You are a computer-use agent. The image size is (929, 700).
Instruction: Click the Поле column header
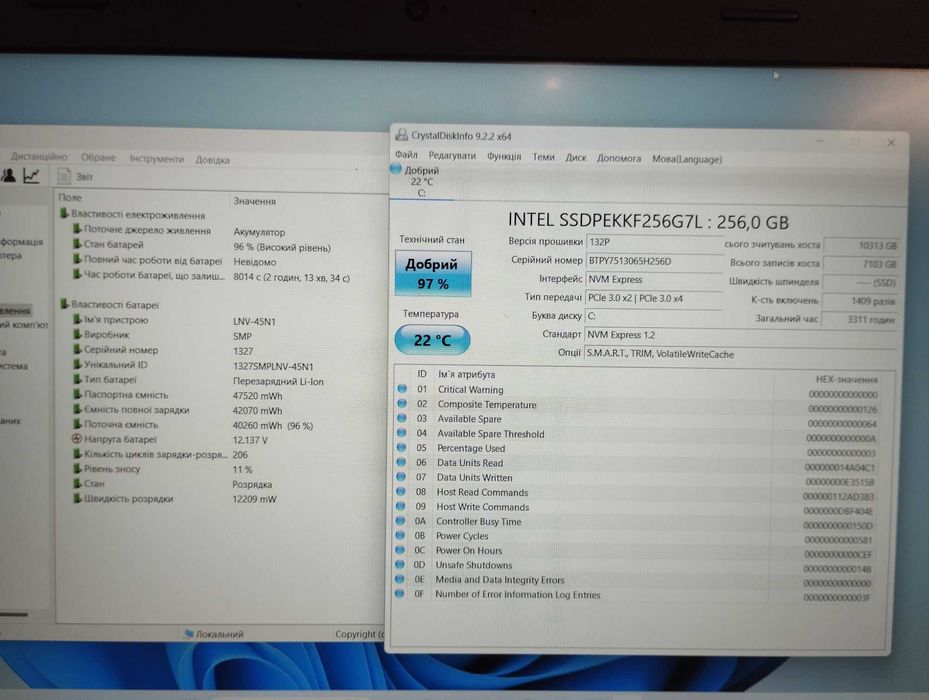(x=70, y=197)
